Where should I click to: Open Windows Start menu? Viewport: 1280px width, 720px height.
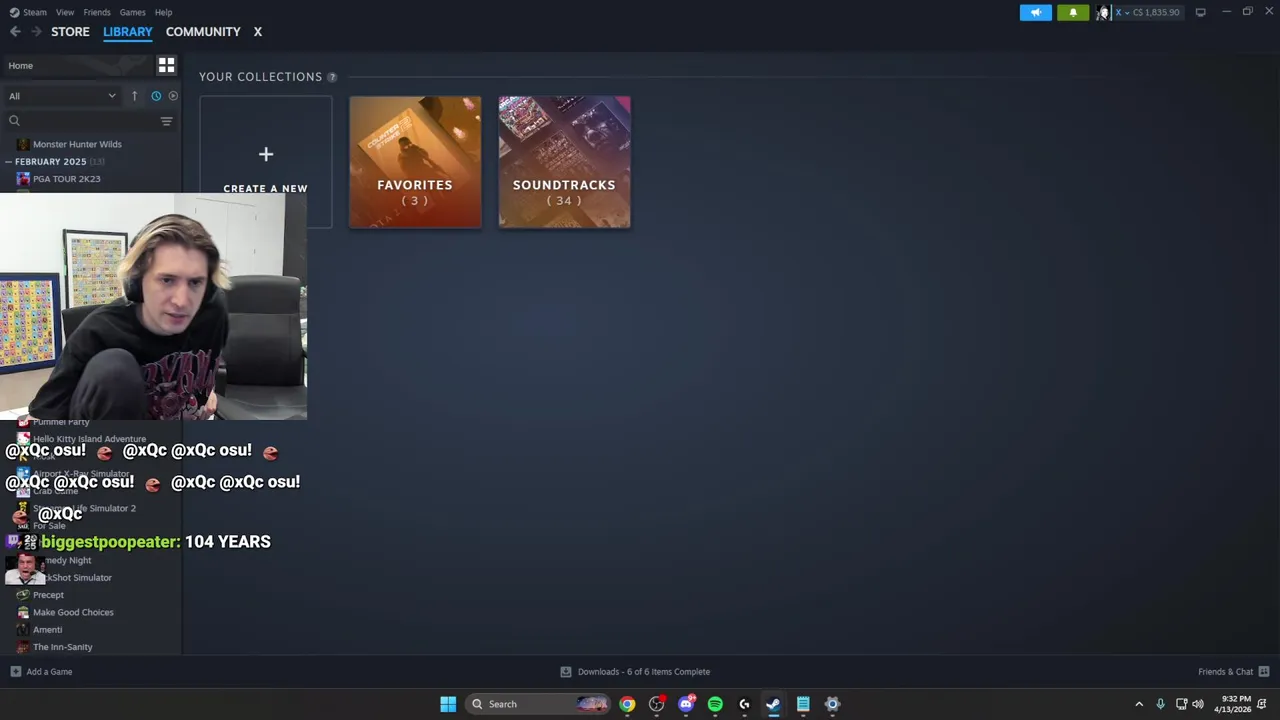click(x=448, y=704)
